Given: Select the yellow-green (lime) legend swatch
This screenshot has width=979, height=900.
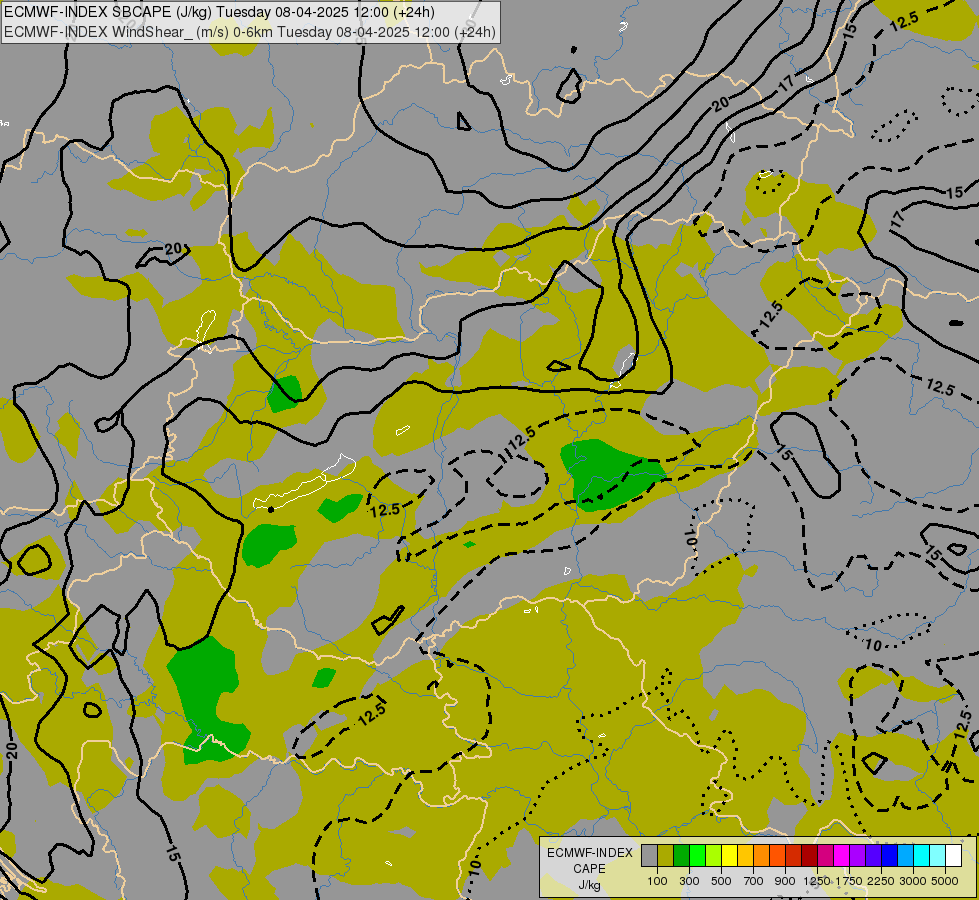Looking at the screenshot, I should tap(714, 855).
